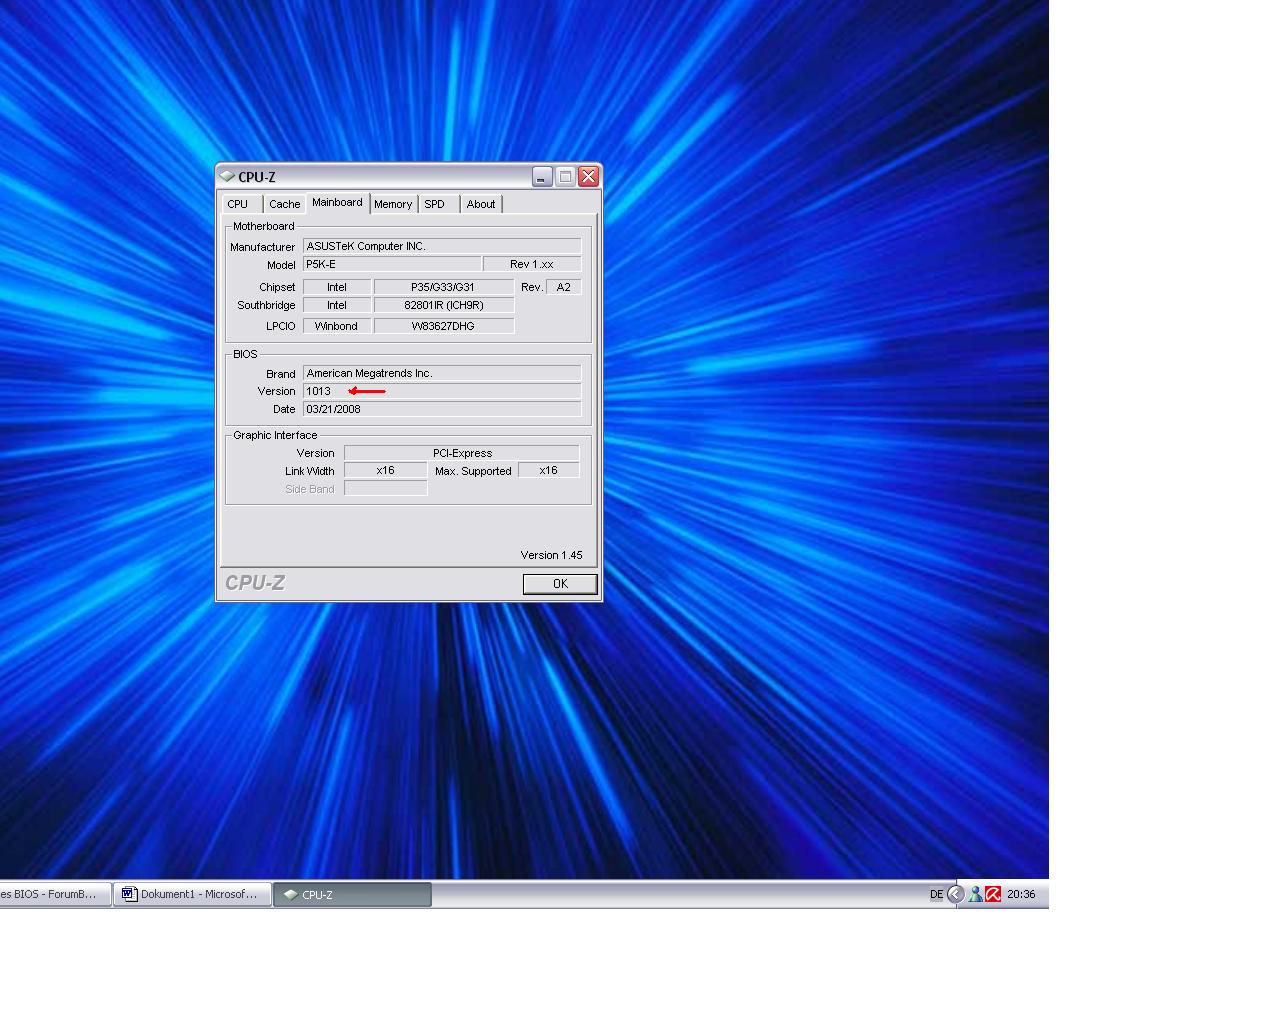1280x1024 pixels.
Task: Click the Max. Supported x16 field
Action: click(x=549, y=470)
